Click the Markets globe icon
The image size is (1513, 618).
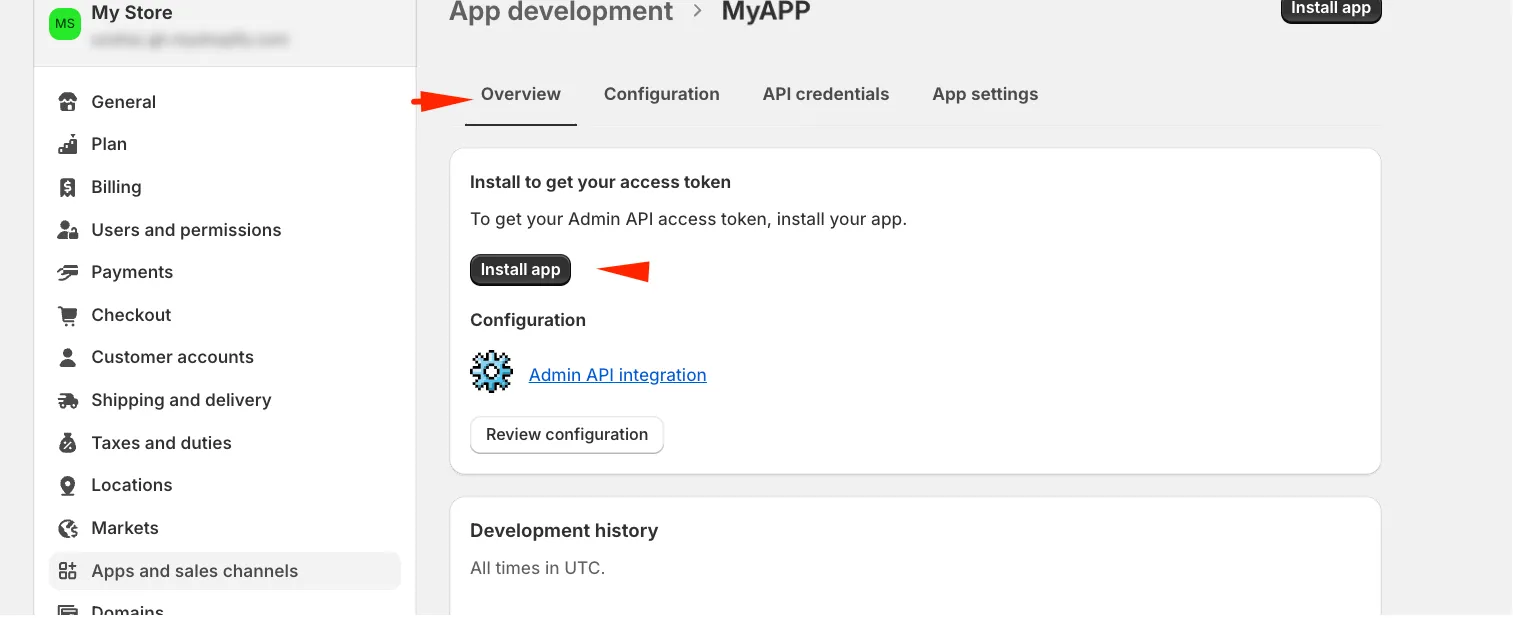pyautogui.click(x=68, y=528)
